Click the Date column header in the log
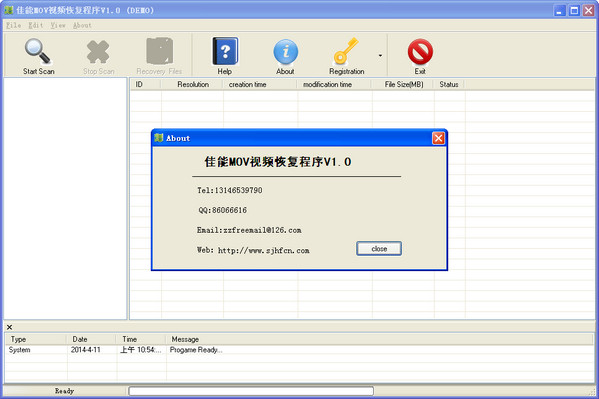Image resolution: width=599 pixels, height=399 pixels. [92, 339]
